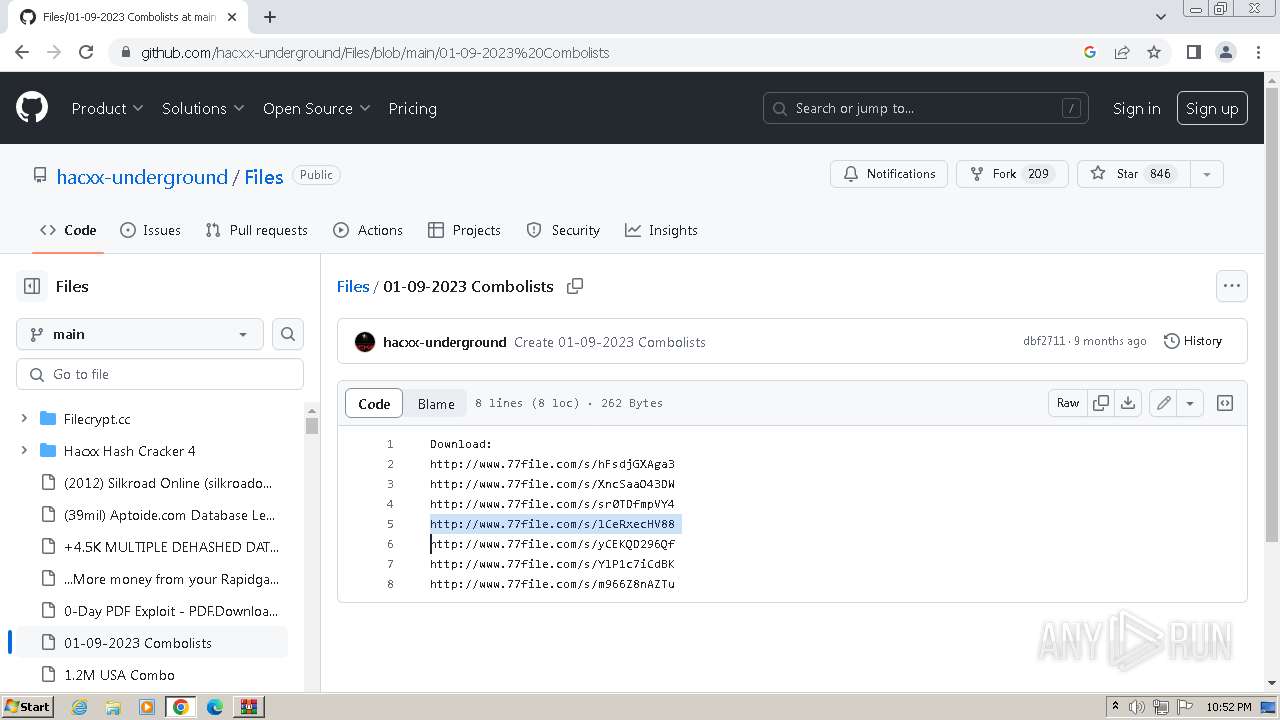Viewport: 1280px width, 720px height.
Task: Click the Notifications button
Action: point(890,174)
